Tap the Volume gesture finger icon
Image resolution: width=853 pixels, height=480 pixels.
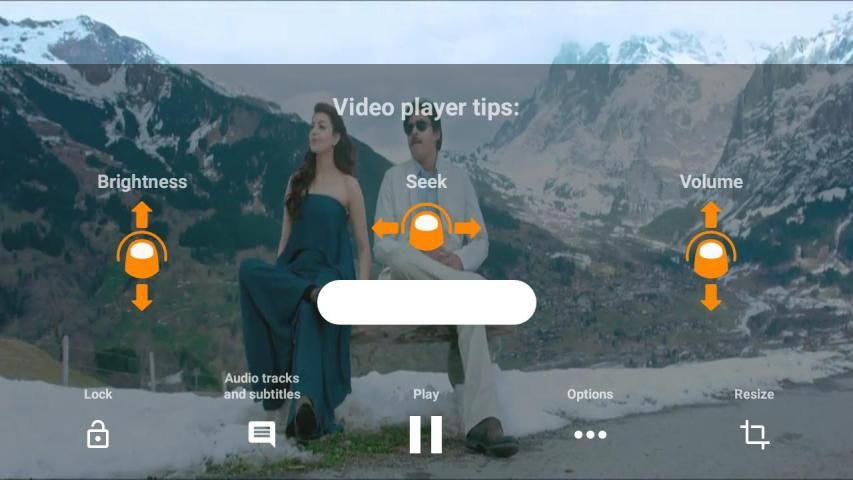coord(711,256)
